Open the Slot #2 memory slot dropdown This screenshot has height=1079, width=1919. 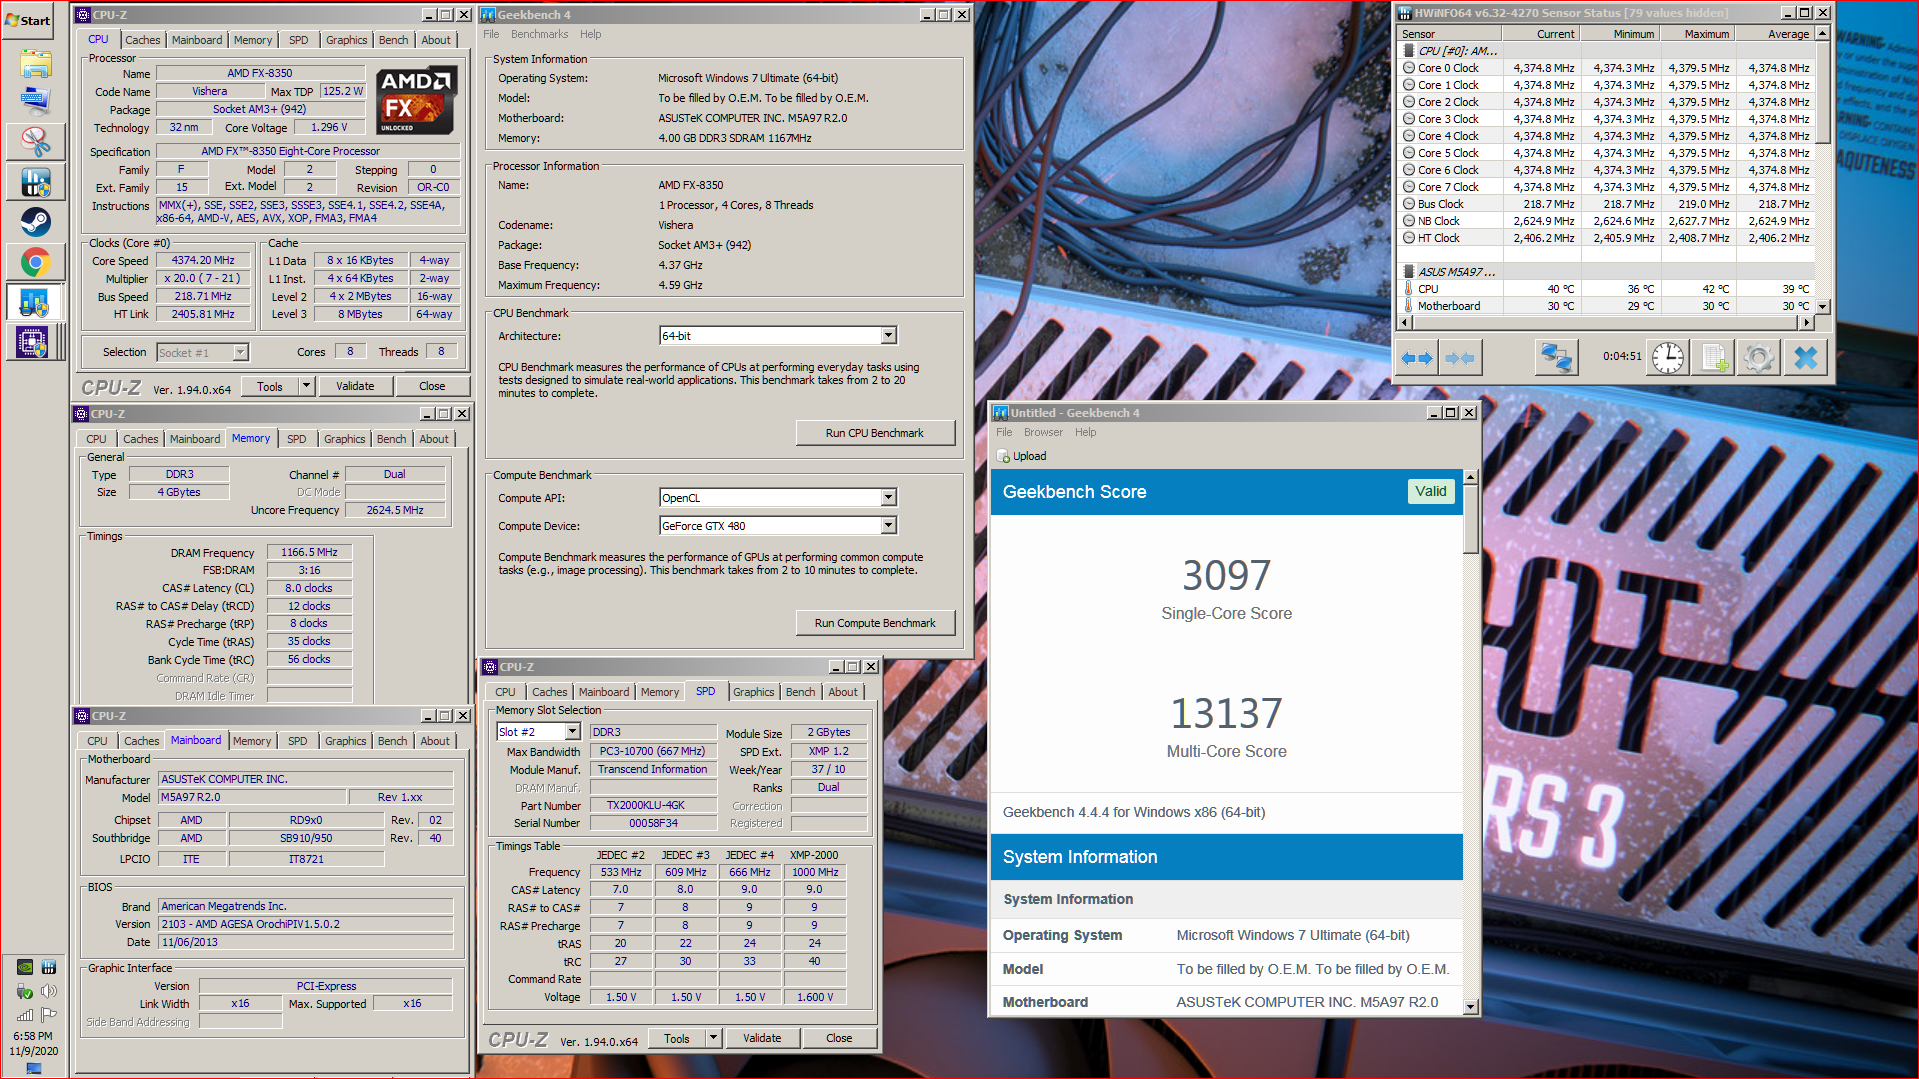(573, 732)
